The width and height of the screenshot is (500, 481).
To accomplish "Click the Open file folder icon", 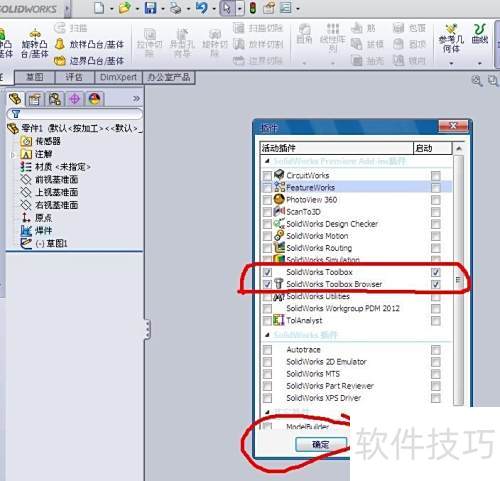I will click(125, 8).
